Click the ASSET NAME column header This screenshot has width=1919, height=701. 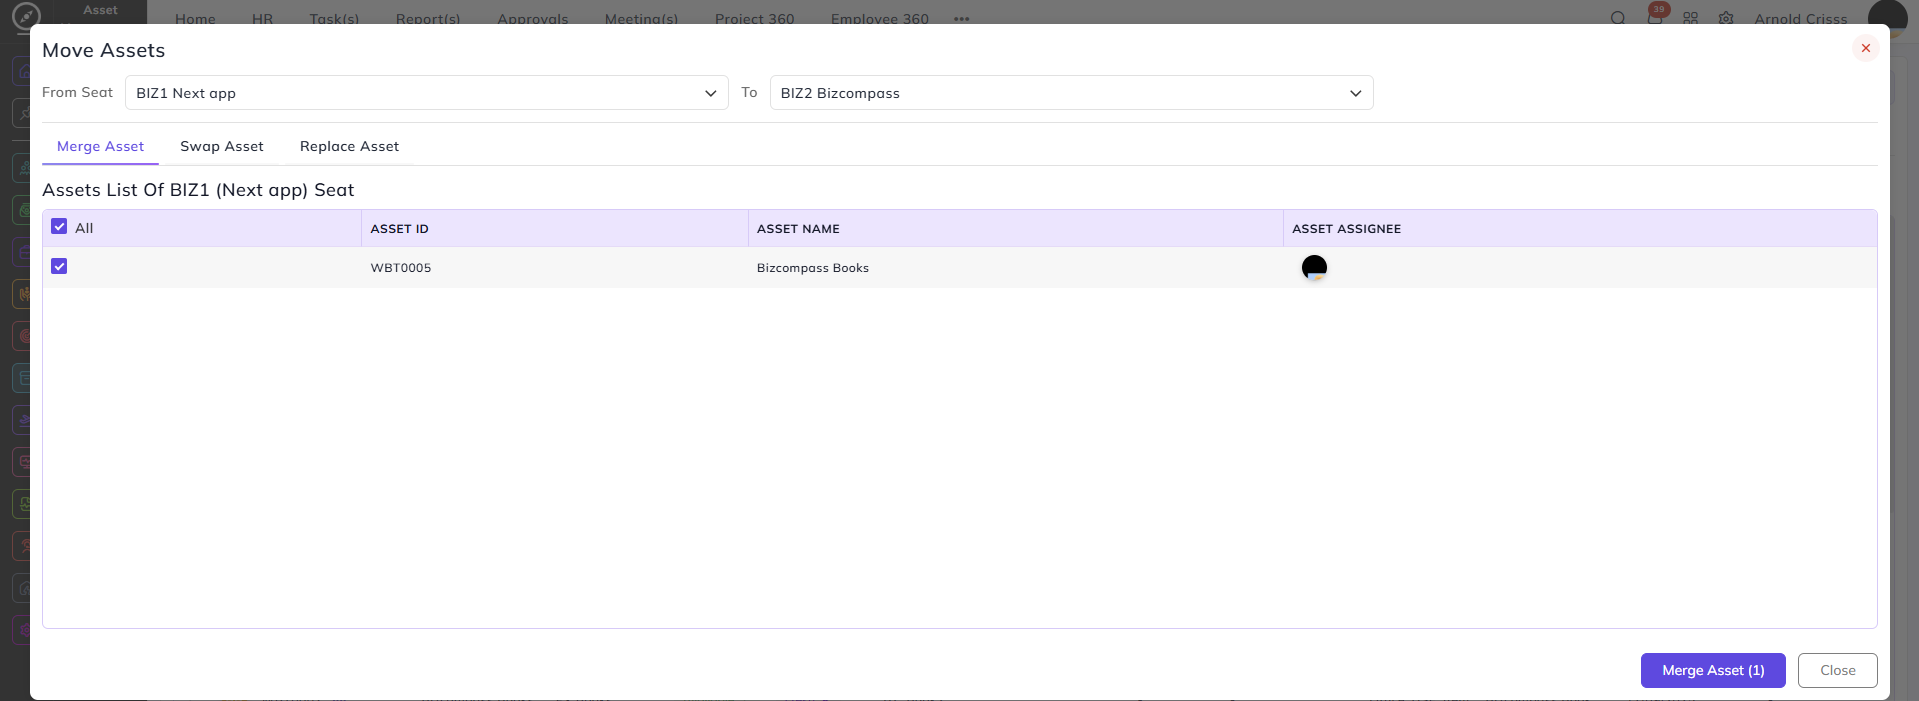[x=798, y=229]
